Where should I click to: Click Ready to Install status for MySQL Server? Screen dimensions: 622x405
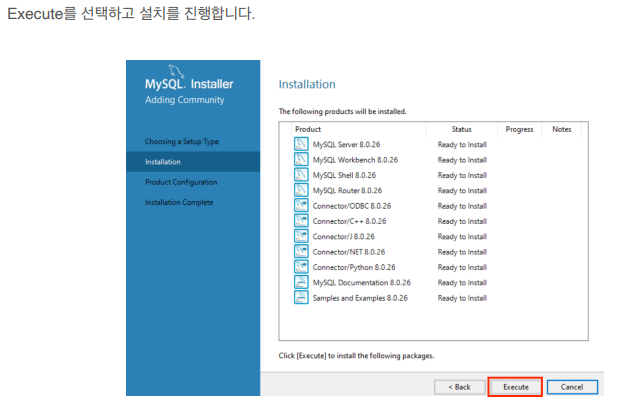[462, 145]
